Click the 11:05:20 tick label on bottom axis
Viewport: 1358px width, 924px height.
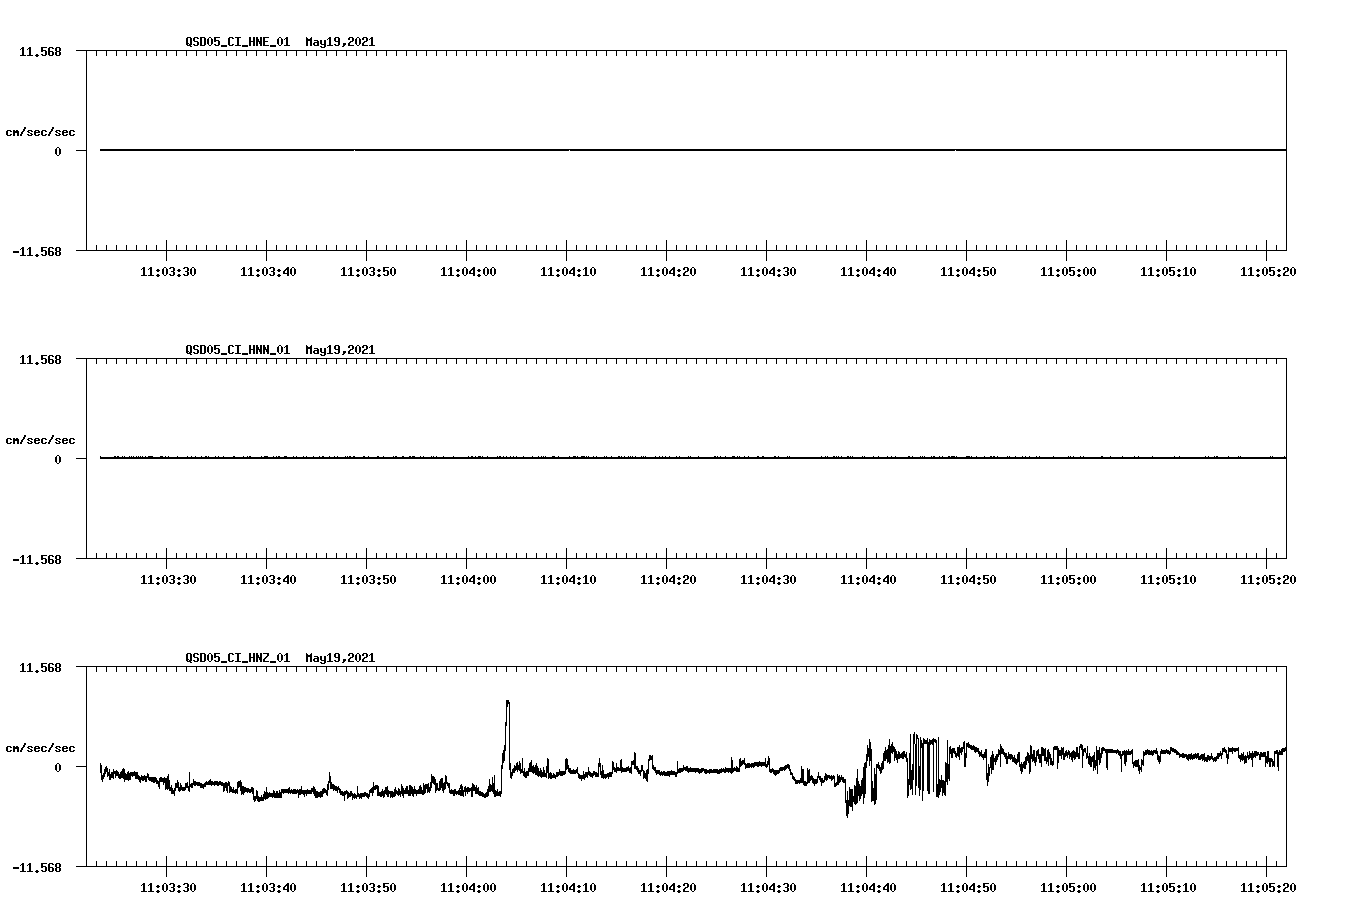(1270, 885)
